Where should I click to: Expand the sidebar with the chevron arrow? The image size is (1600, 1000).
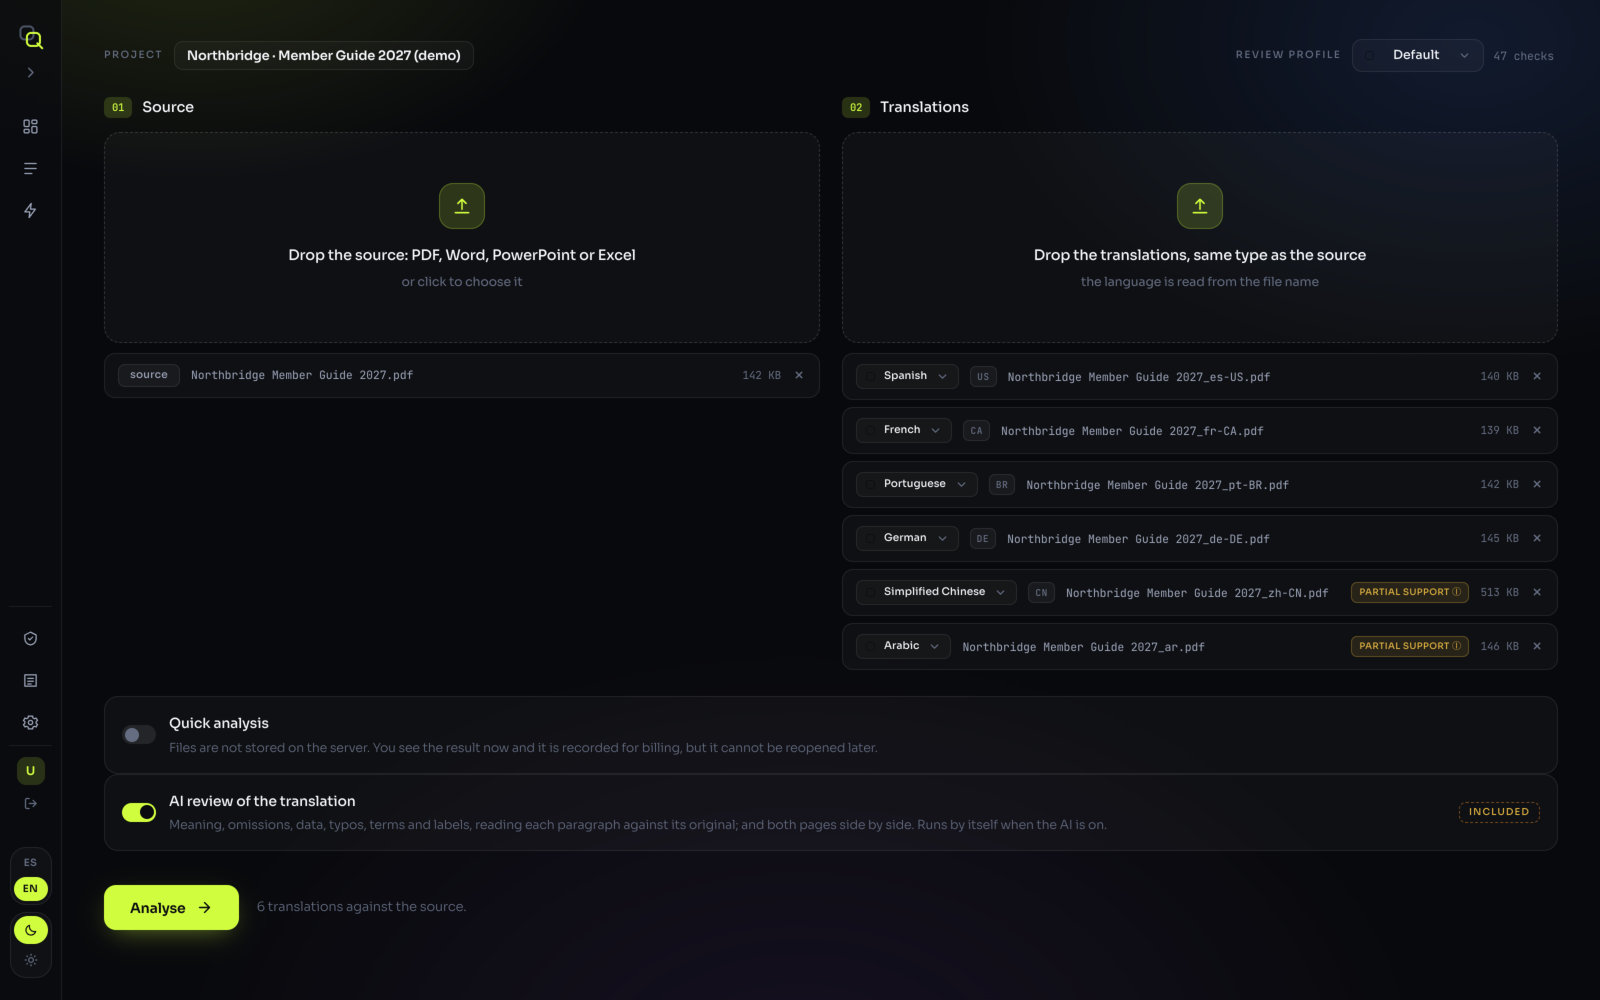coord(31,73)
